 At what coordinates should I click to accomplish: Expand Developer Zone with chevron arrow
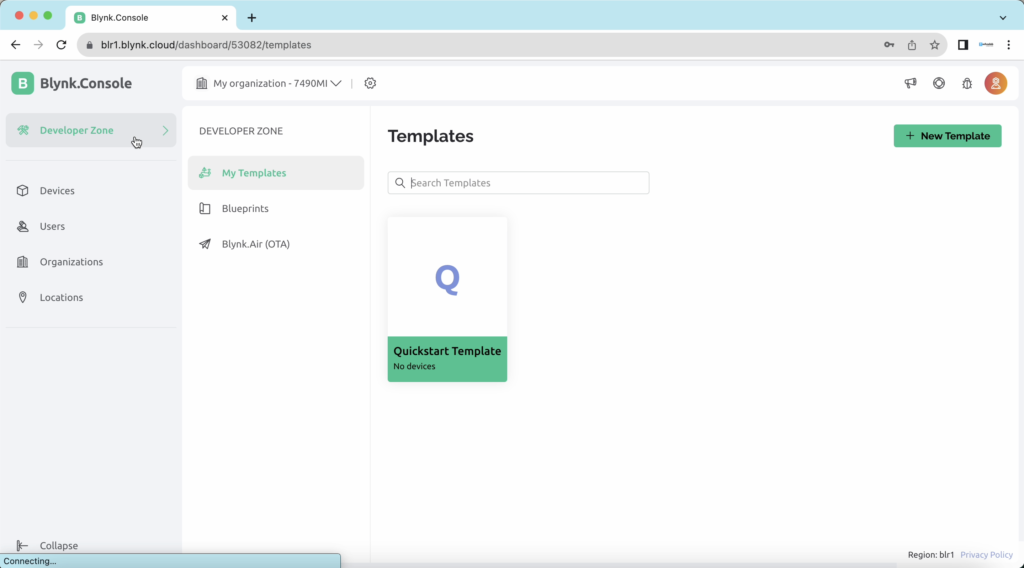(165, 131)
